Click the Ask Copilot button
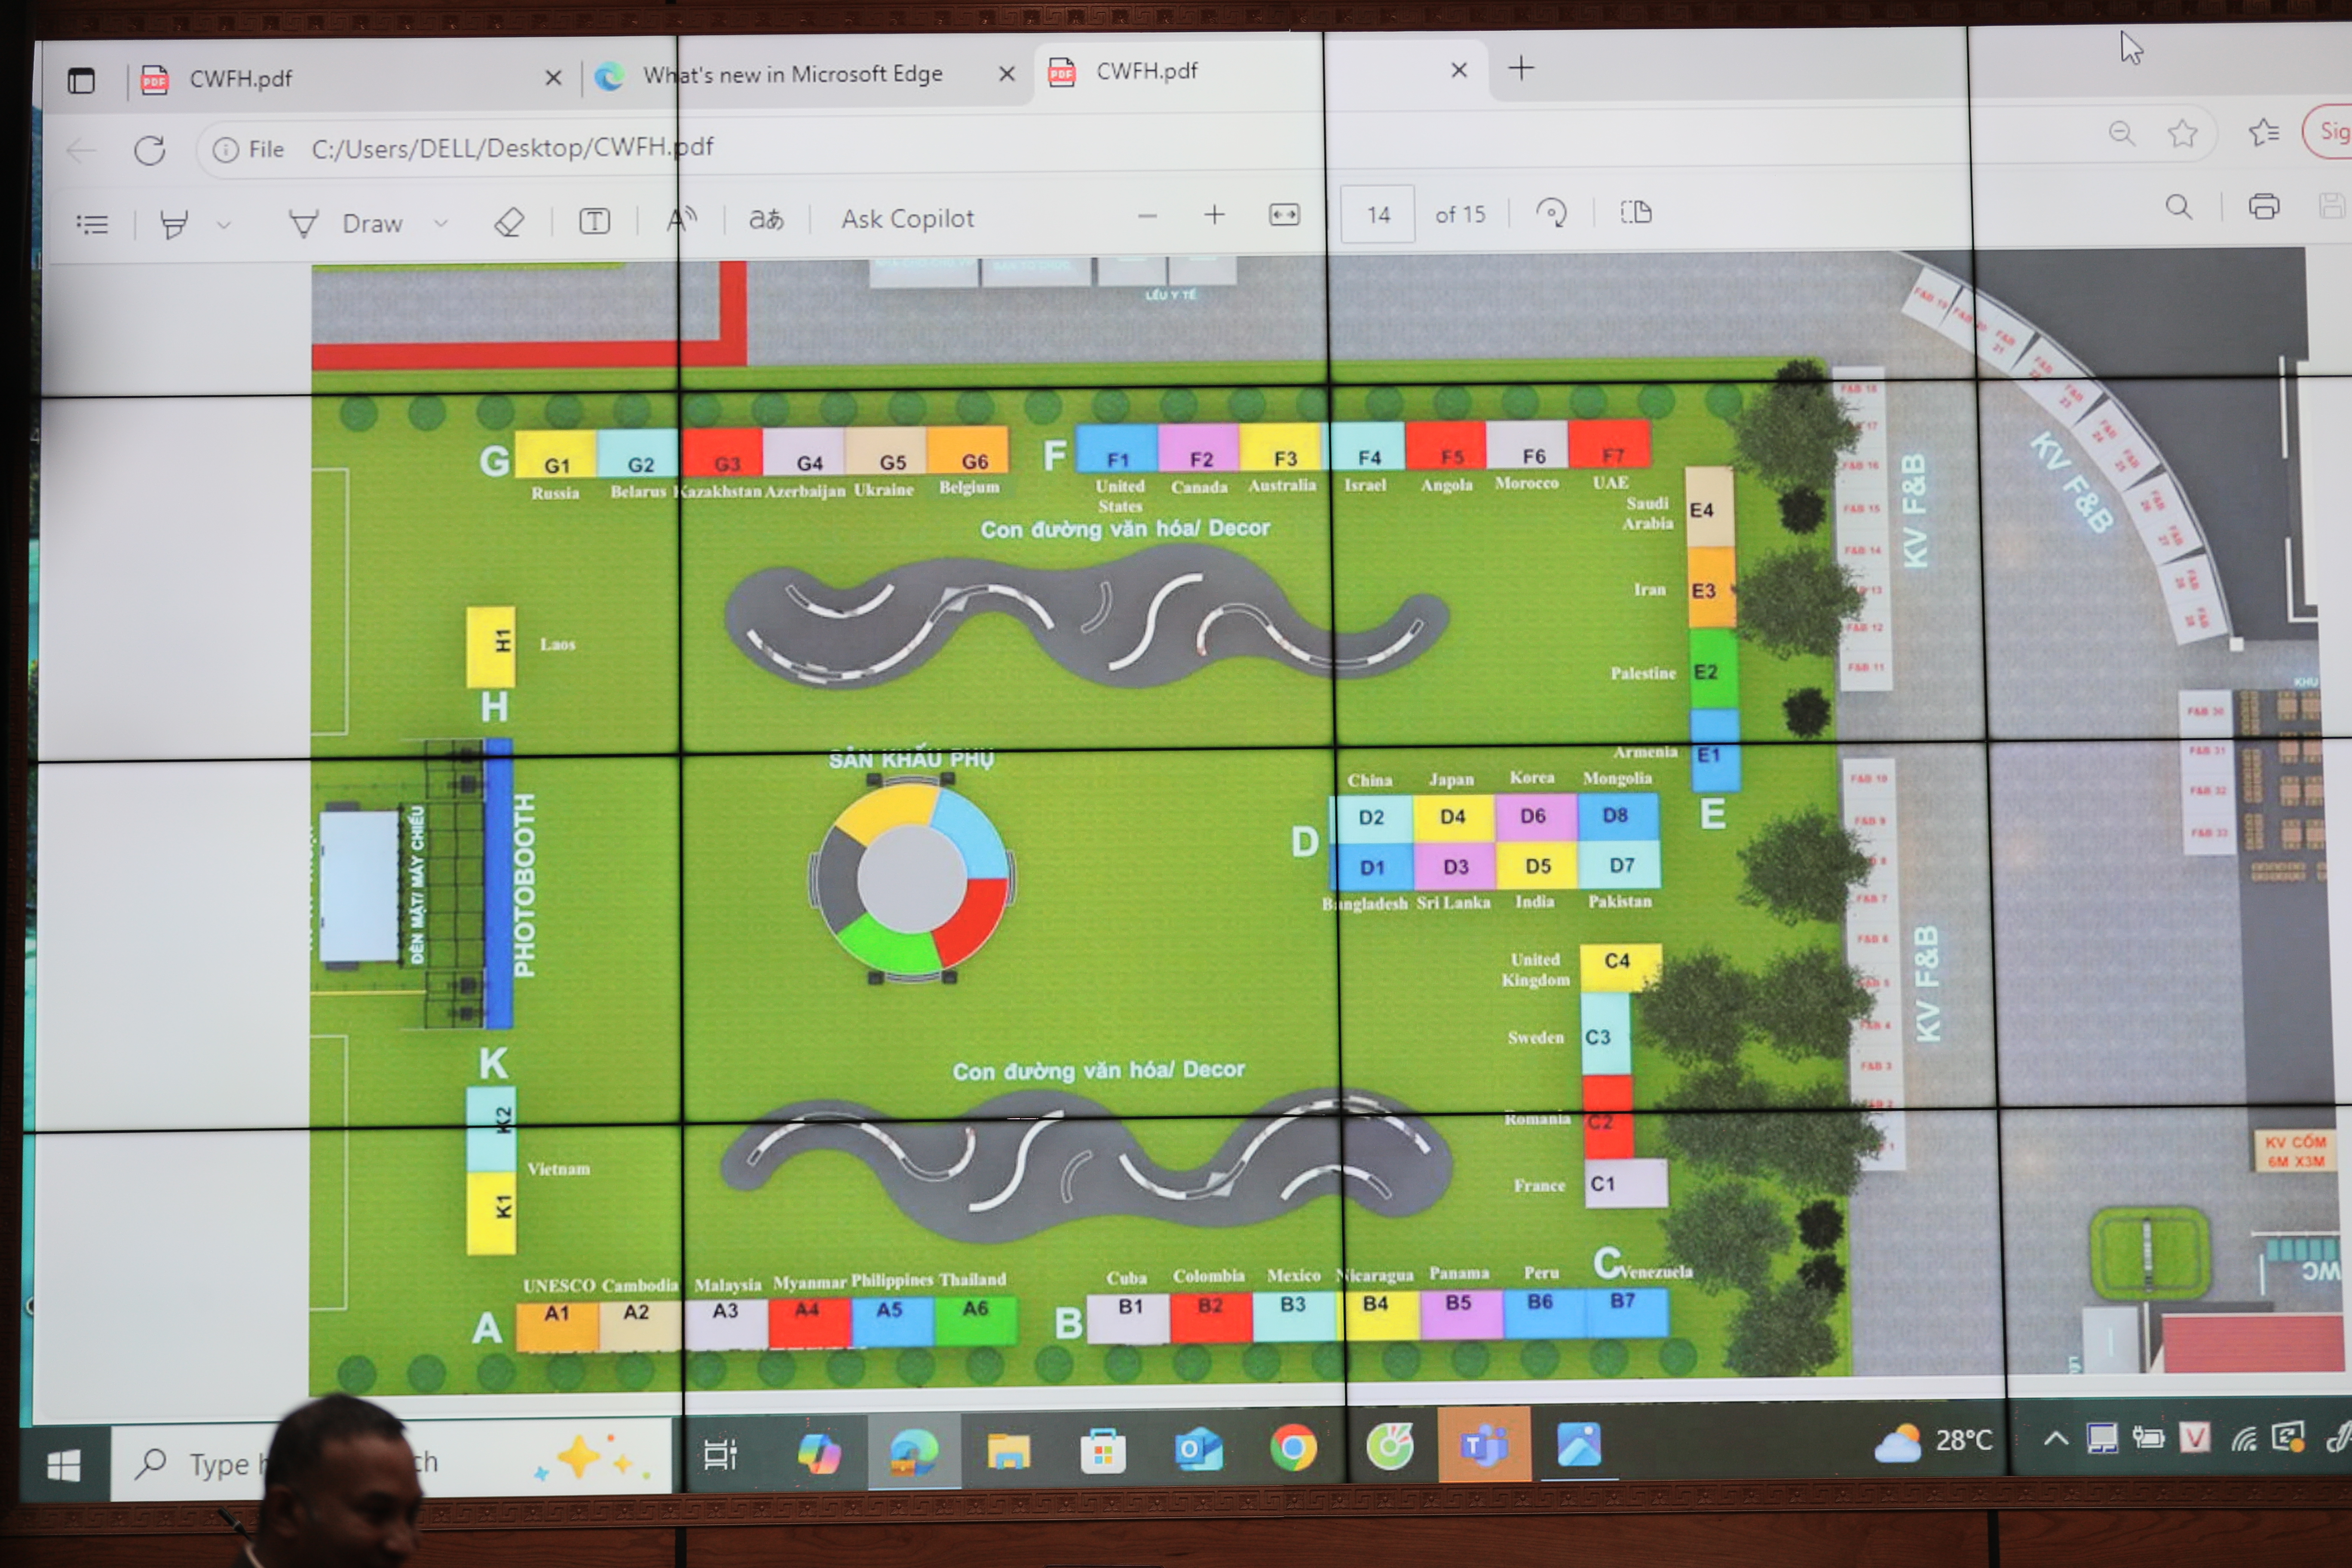The width and height of the screenshot is (2352, 1568). (x=907, y=219)
